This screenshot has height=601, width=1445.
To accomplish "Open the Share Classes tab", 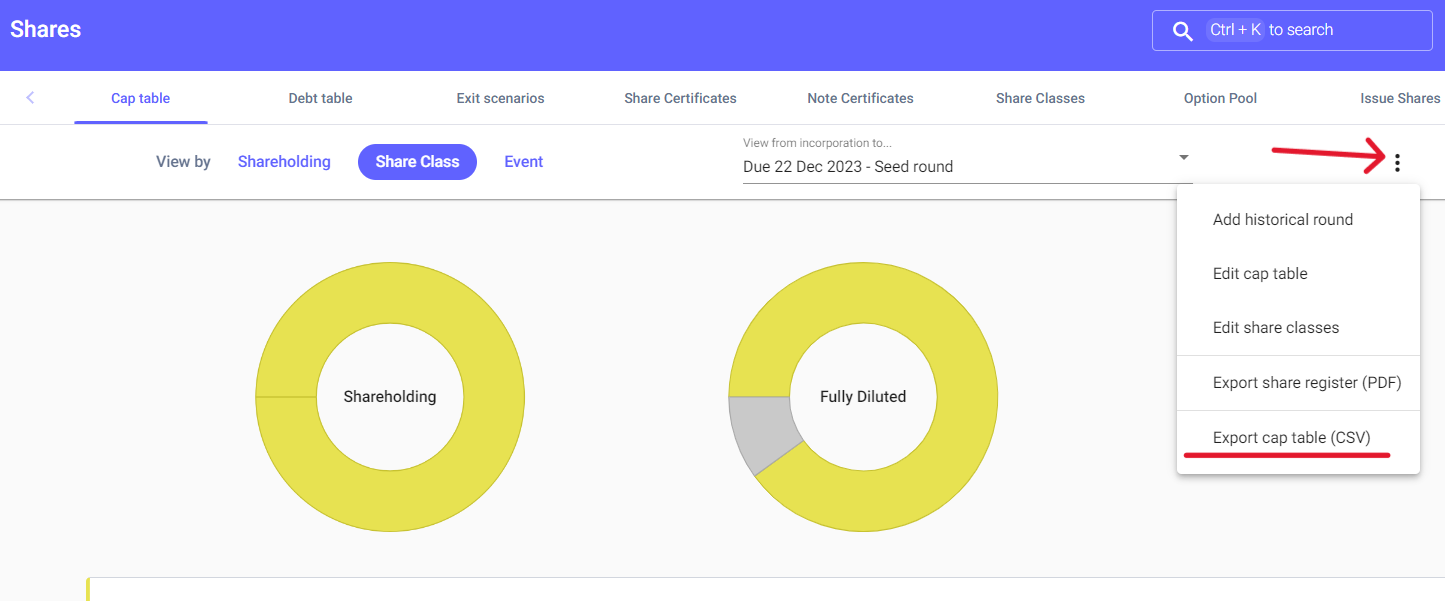I will tap(1040, 98).
